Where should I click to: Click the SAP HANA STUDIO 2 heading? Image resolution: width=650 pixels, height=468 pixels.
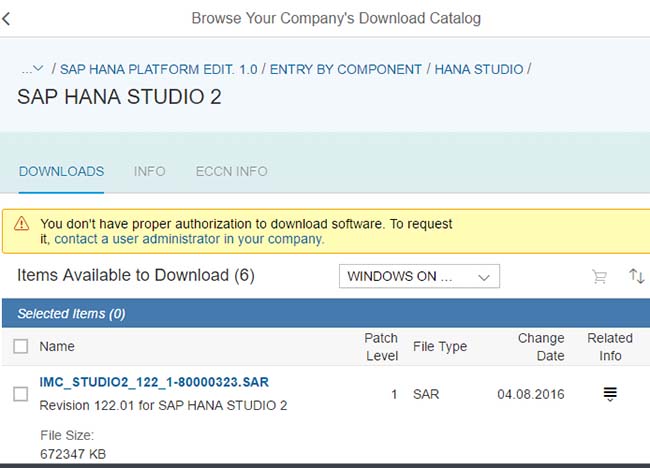coord(119,97)
